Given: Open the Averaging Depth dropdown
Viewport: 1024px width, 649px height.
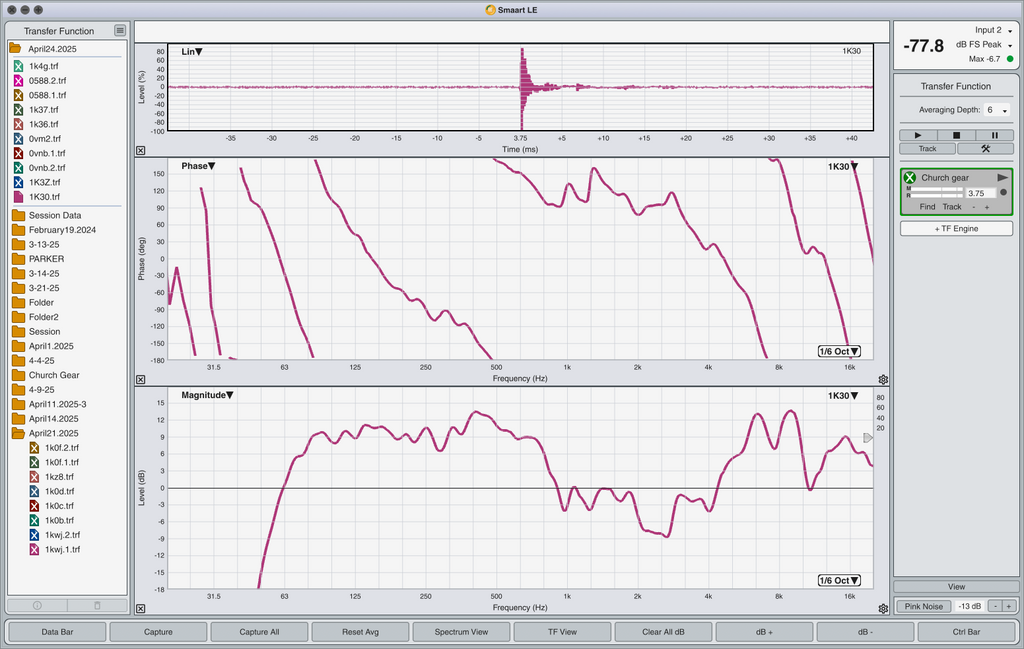Looking at the screenshot, I should coord(997,110).
